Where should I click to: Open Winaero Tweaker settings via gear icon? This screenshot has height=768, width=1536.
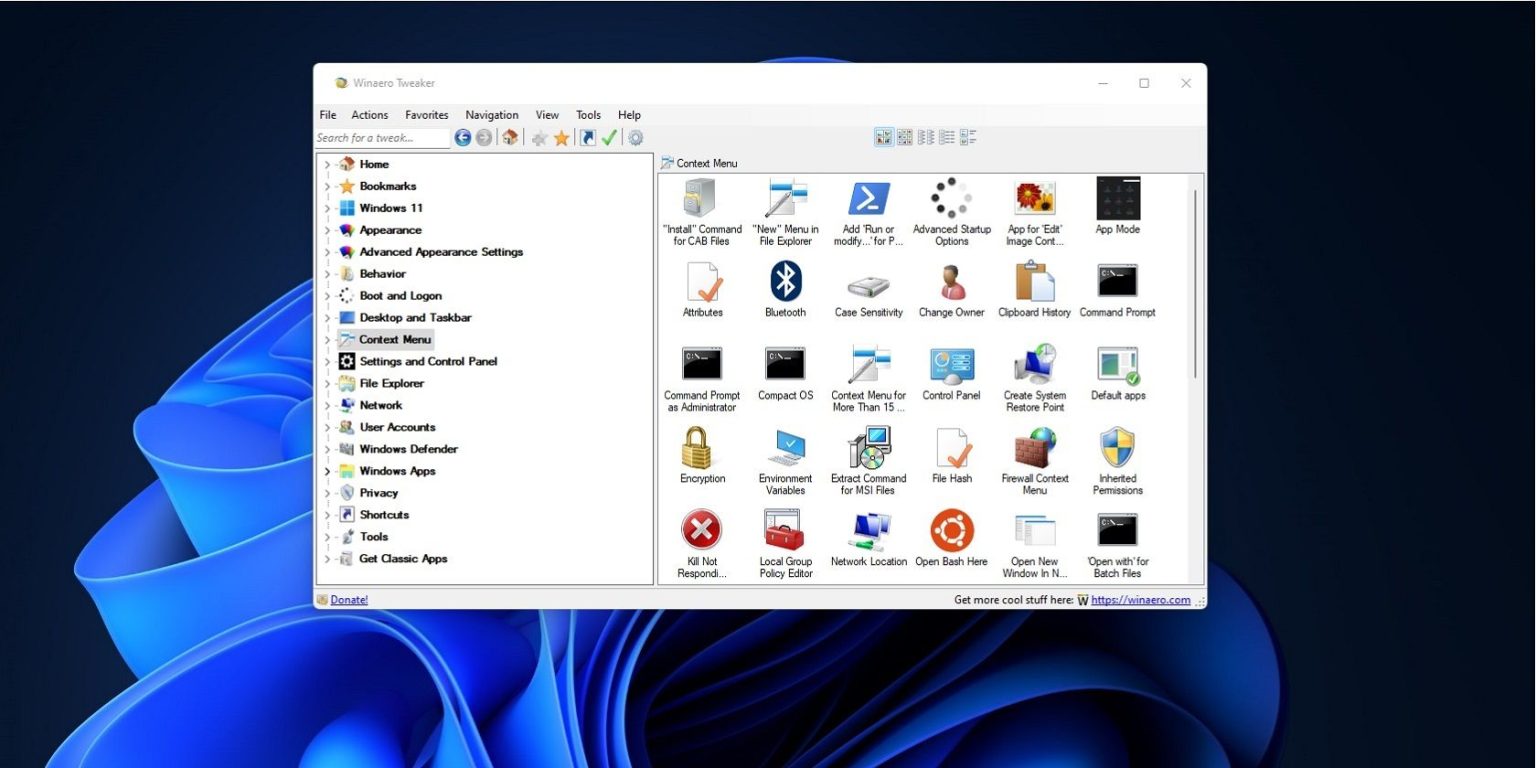pyautogui.click(x=636, y=137)
